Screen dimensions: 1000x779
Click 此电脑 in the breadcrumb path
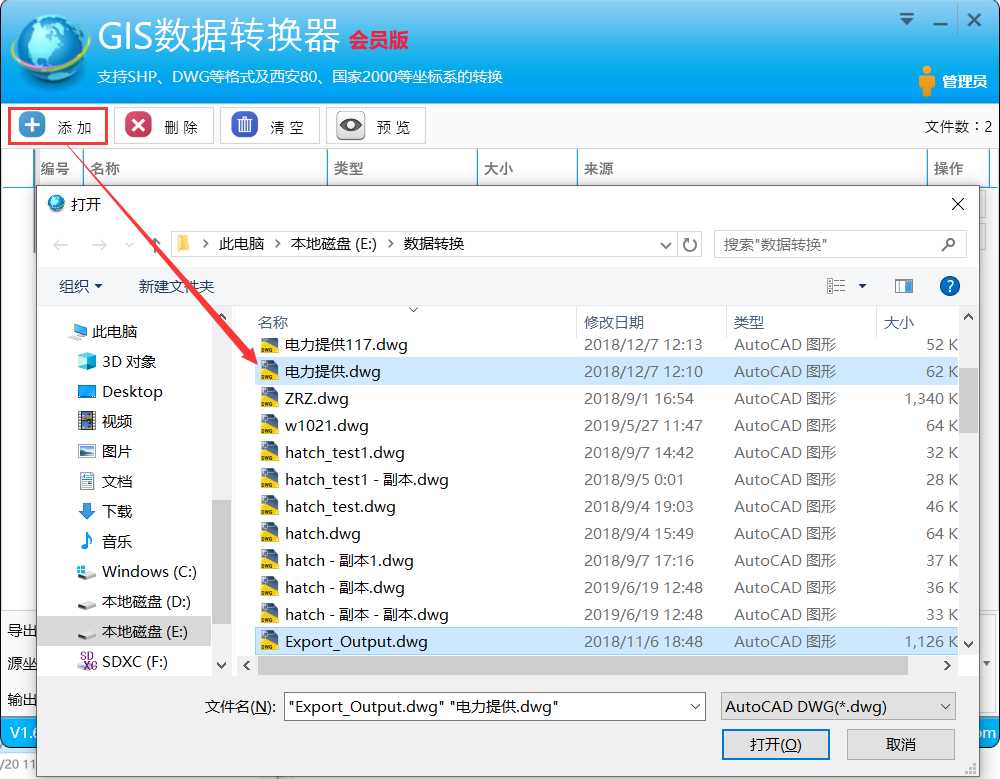241,244
